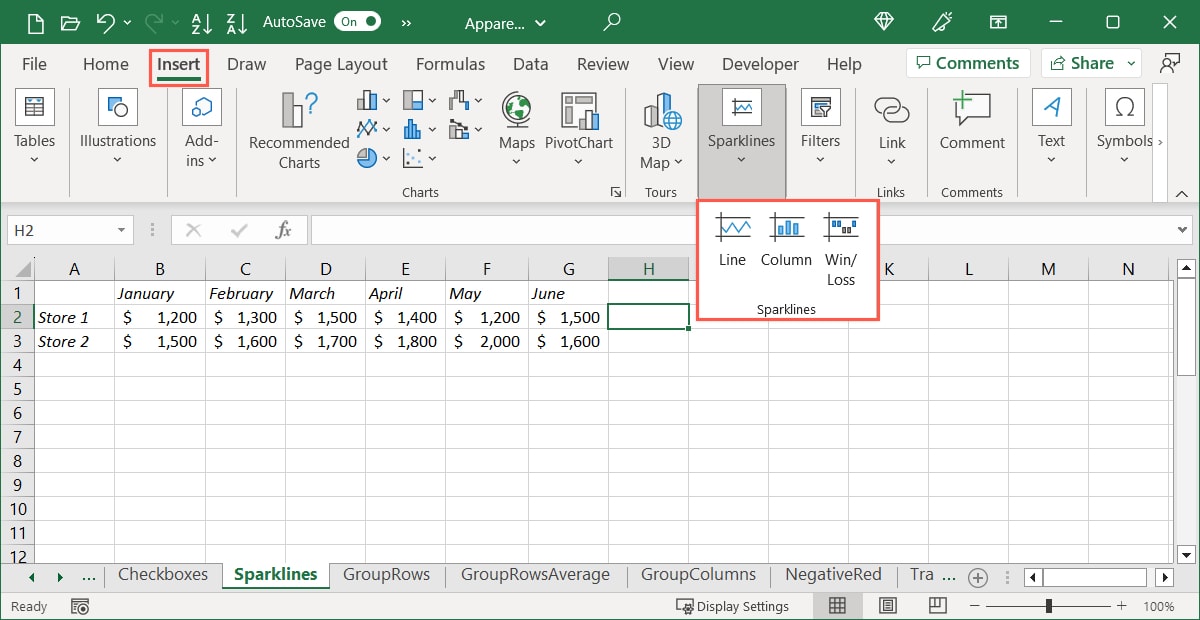Switch to Page Layout view
Image resolution: width=1200 pixels, height=620 pixels.
point(887,605)
